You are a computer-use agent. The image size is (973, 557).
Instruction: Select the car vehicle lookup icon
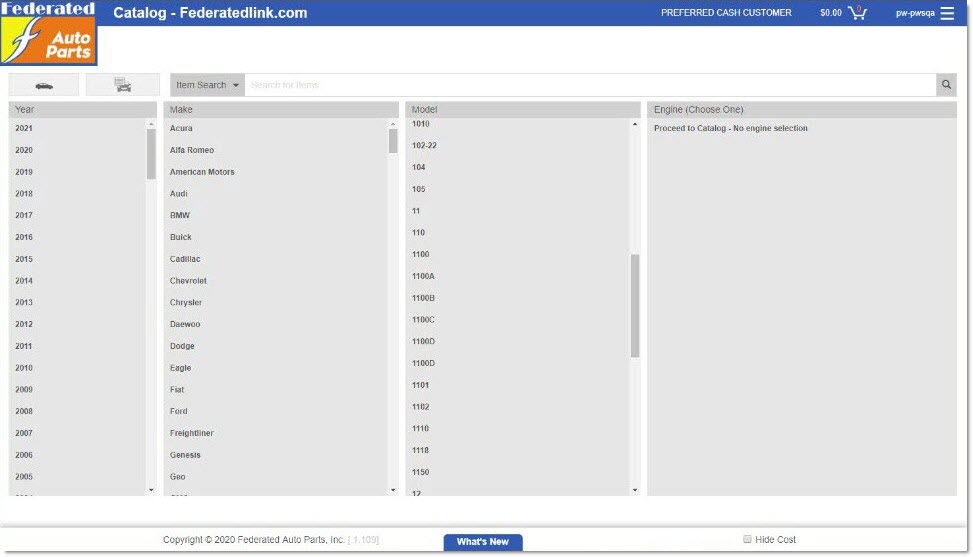44,85
